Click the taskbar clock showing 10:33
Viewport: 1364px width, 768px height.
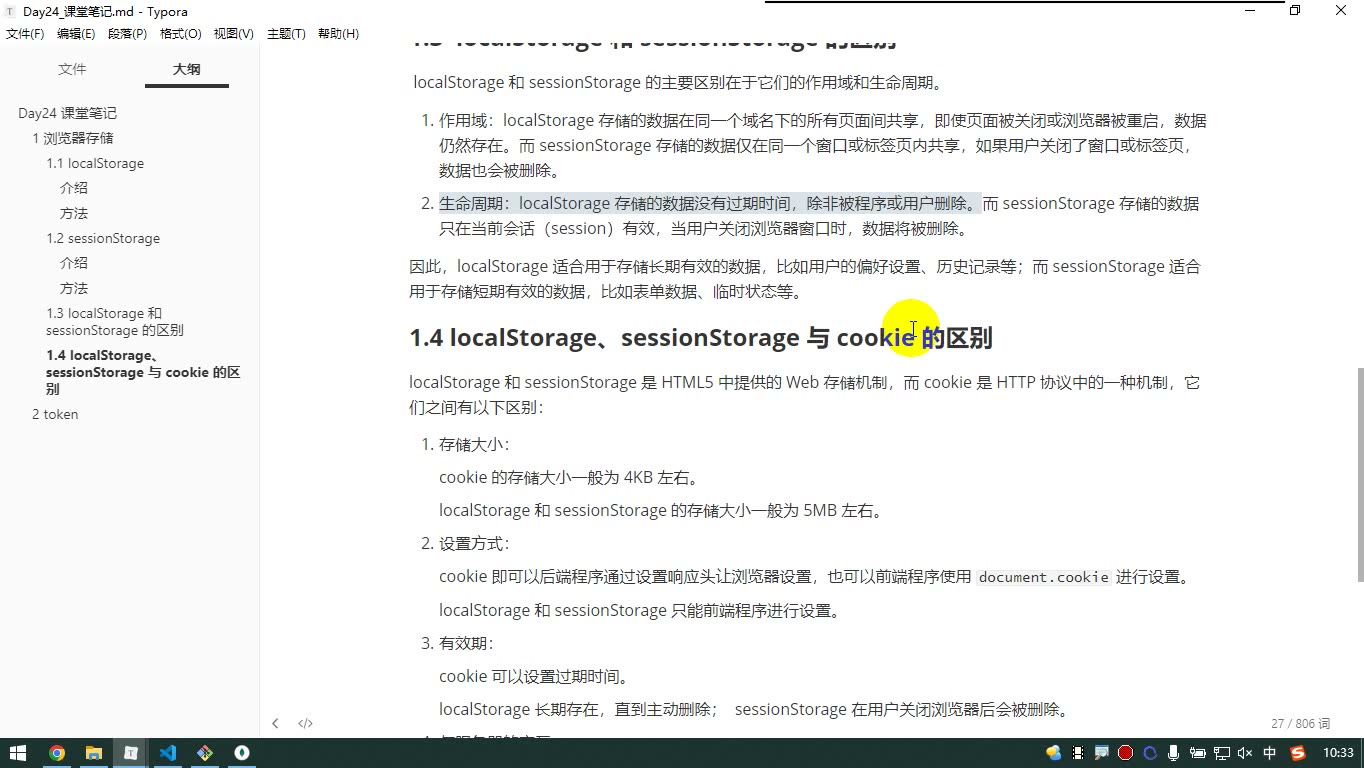pos(1338,753)
